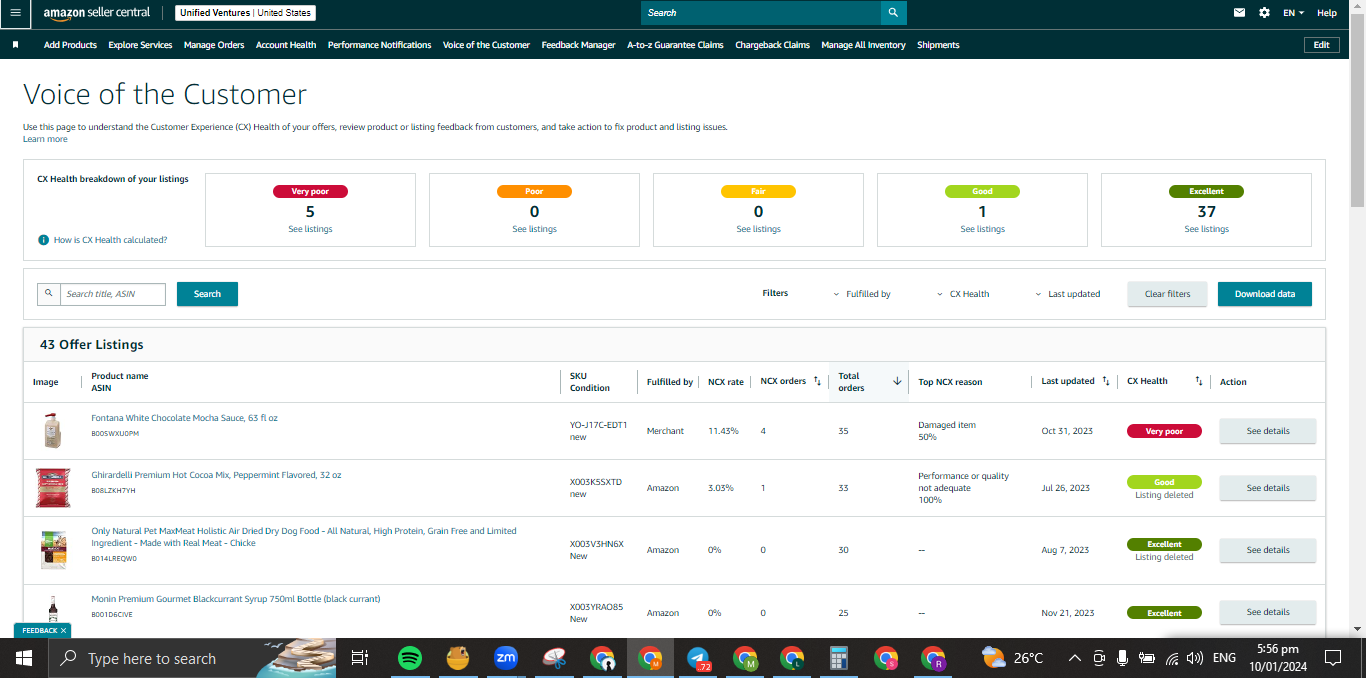This screenshot has height=678, width=1366.
Task: Open Calculator from the taskbar
Action: 839,658
